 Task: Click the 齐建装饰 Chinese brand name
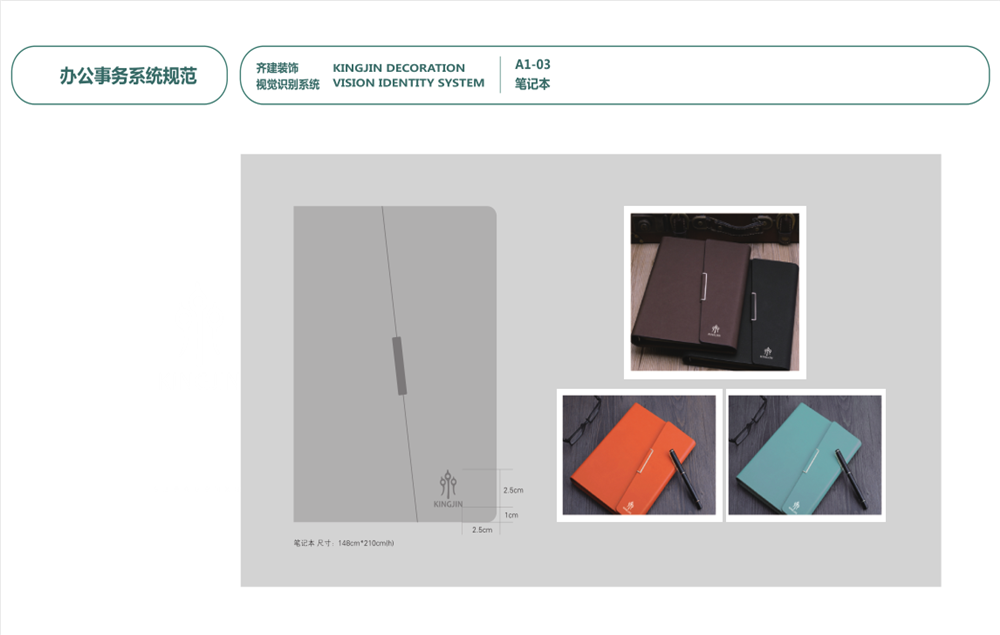click(x=277, y=68)
